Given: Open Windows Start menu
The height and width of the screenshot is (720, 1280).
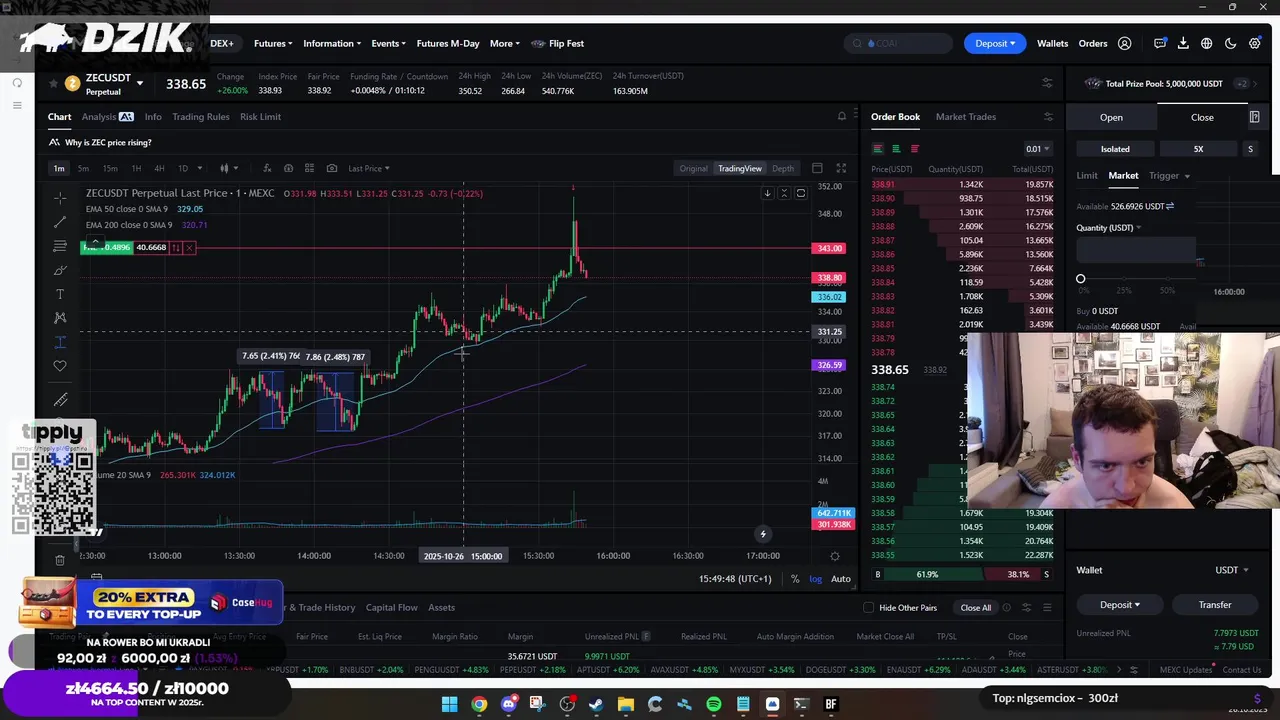Looking at the screenshot, I should pos(450,704).
